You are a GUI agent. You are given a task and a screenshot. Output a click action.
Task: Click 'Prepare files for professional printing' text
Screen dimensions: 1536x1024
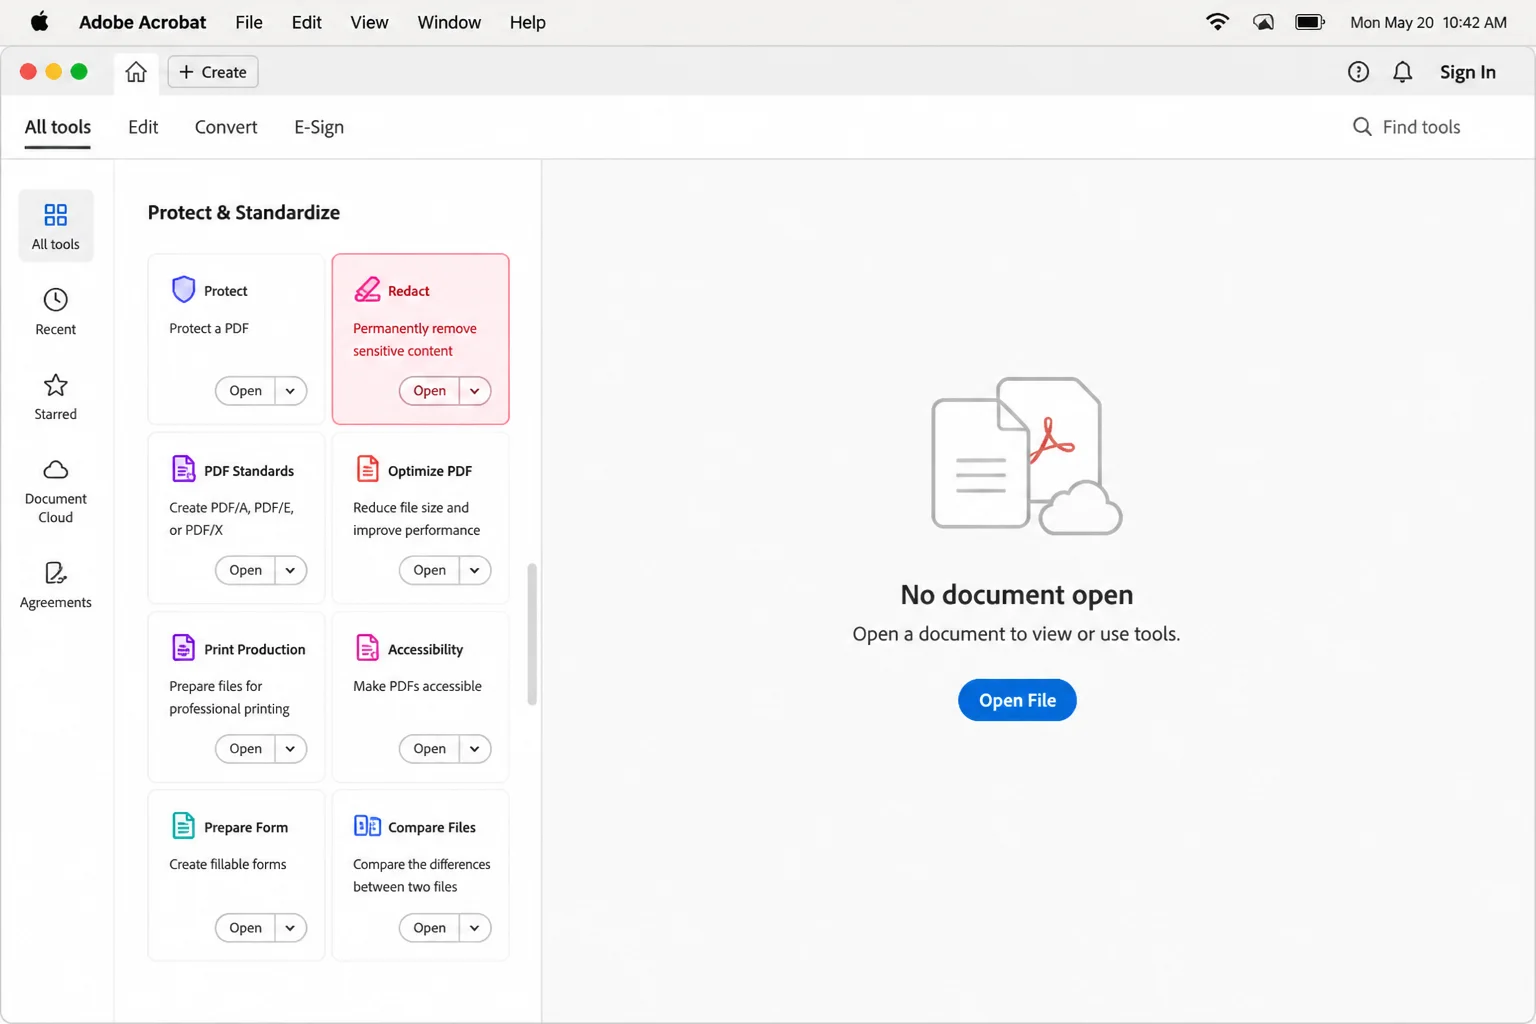(230, 698)
